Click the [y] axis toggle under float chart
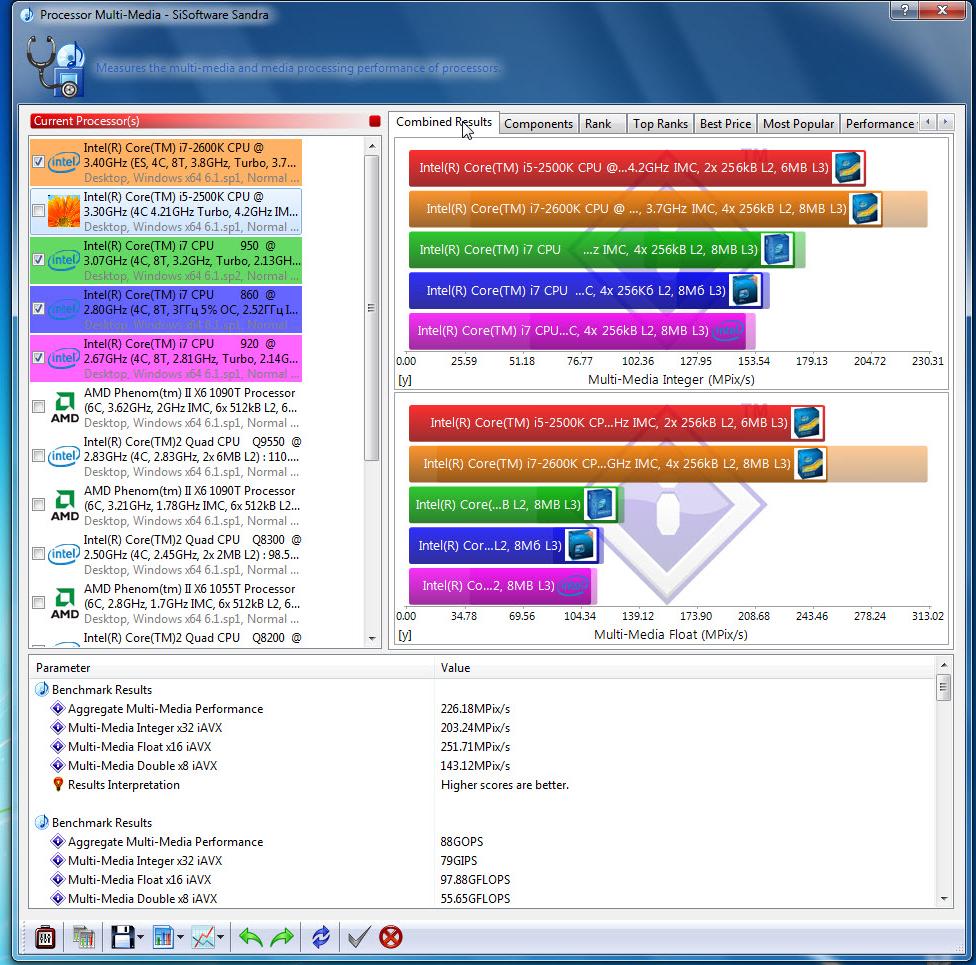976x965 pixels. click(405, 635)
